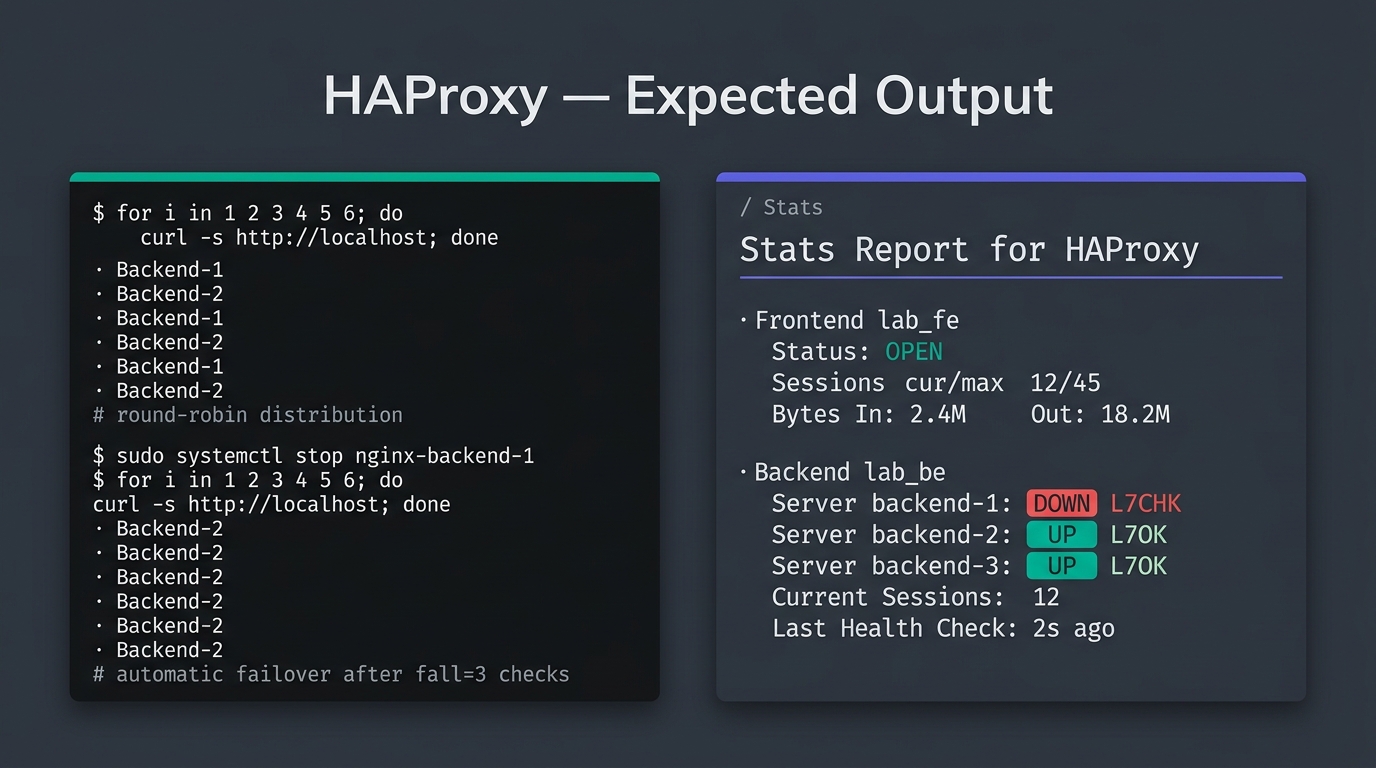Click the round-robin distribution comment line
This screenshot has height=768, width=1376.
(248, 414)
